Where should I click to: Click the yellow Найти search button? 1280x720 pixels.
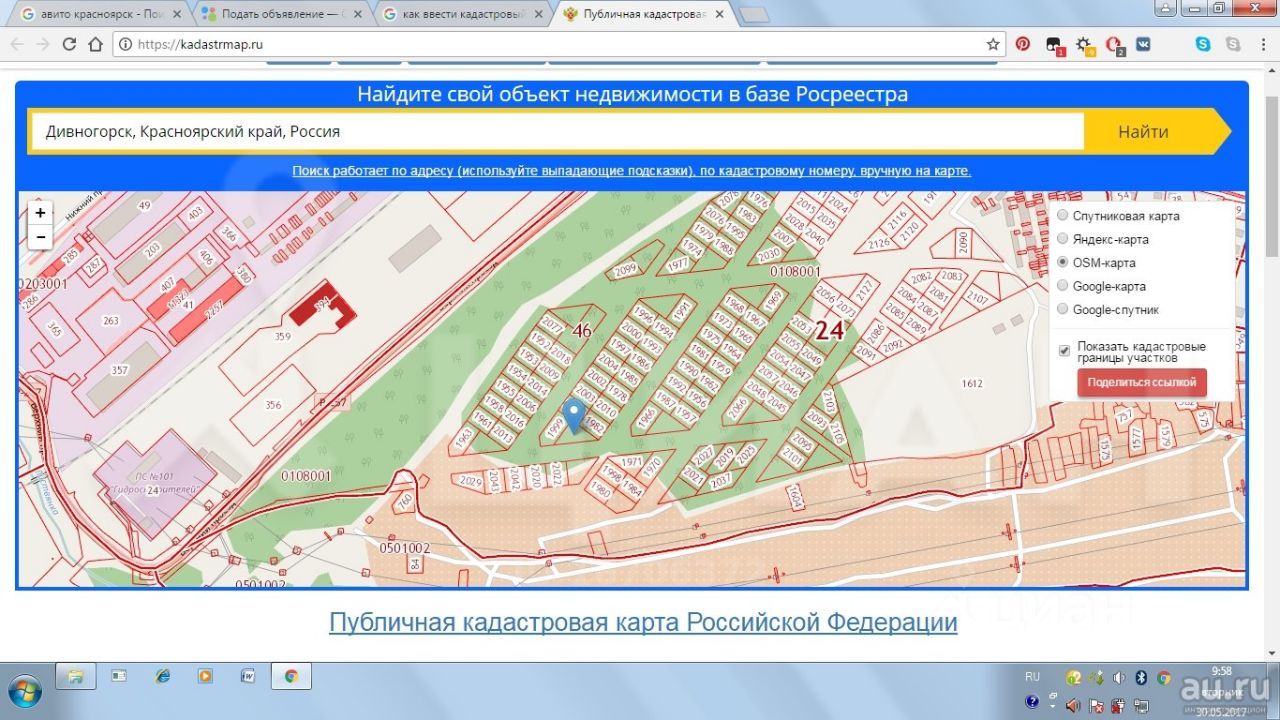(x=1143, y=131)
